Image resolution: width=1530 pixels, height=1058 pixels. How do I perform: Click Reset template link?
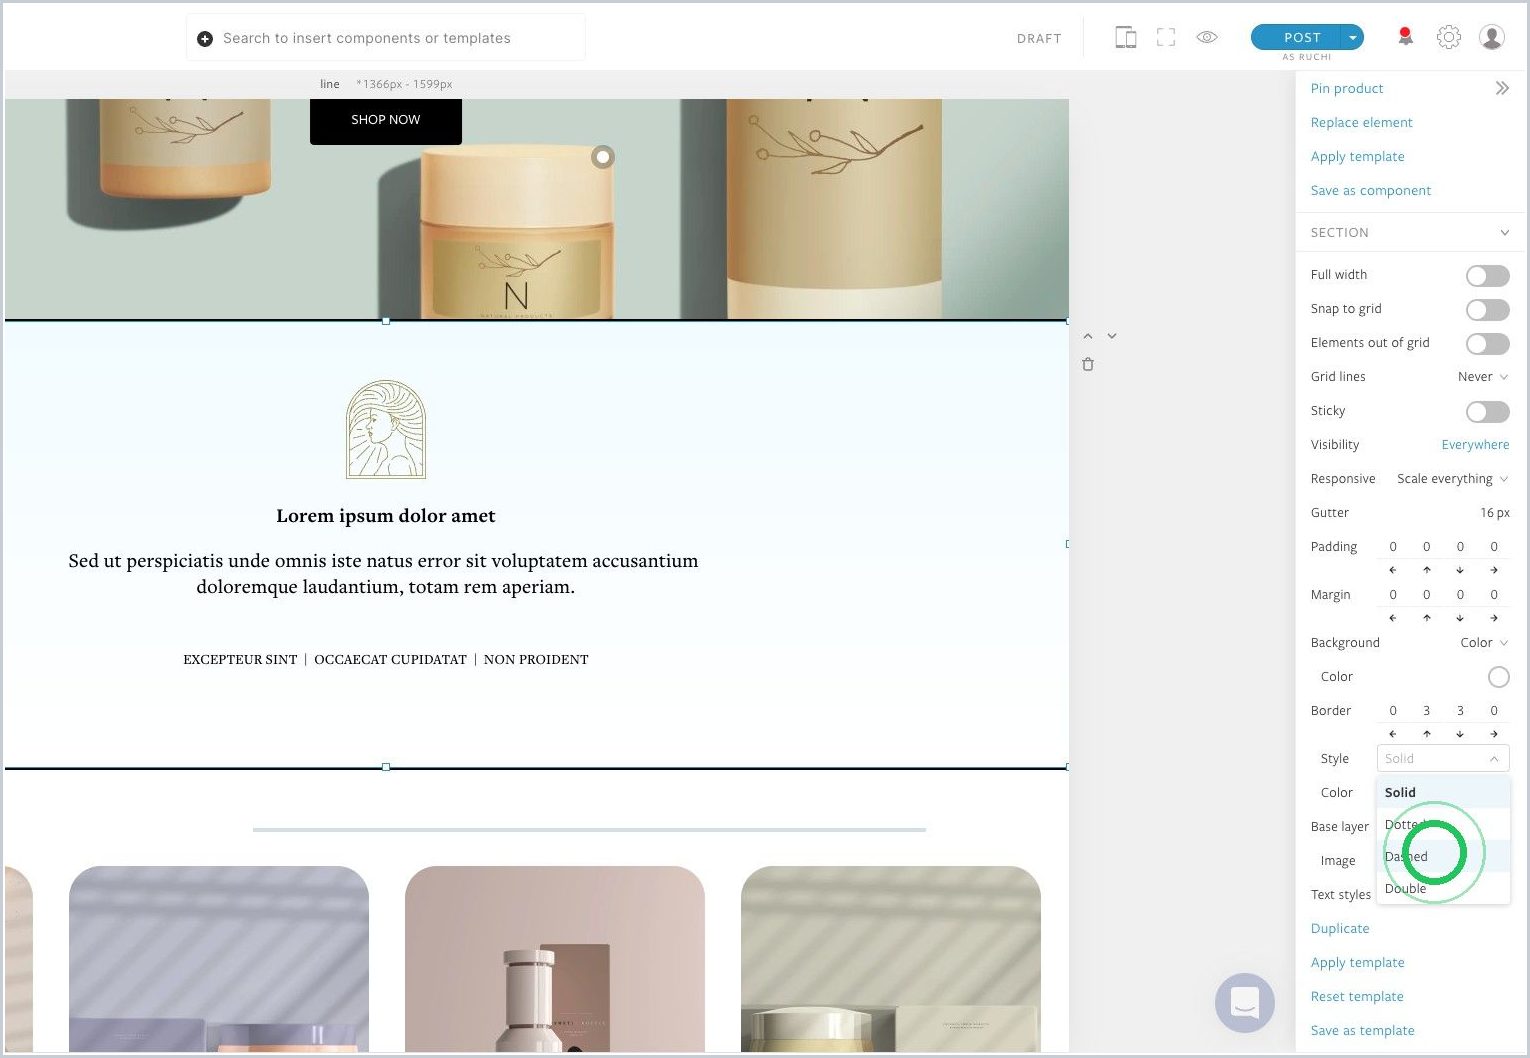(x=1357, y=996)
